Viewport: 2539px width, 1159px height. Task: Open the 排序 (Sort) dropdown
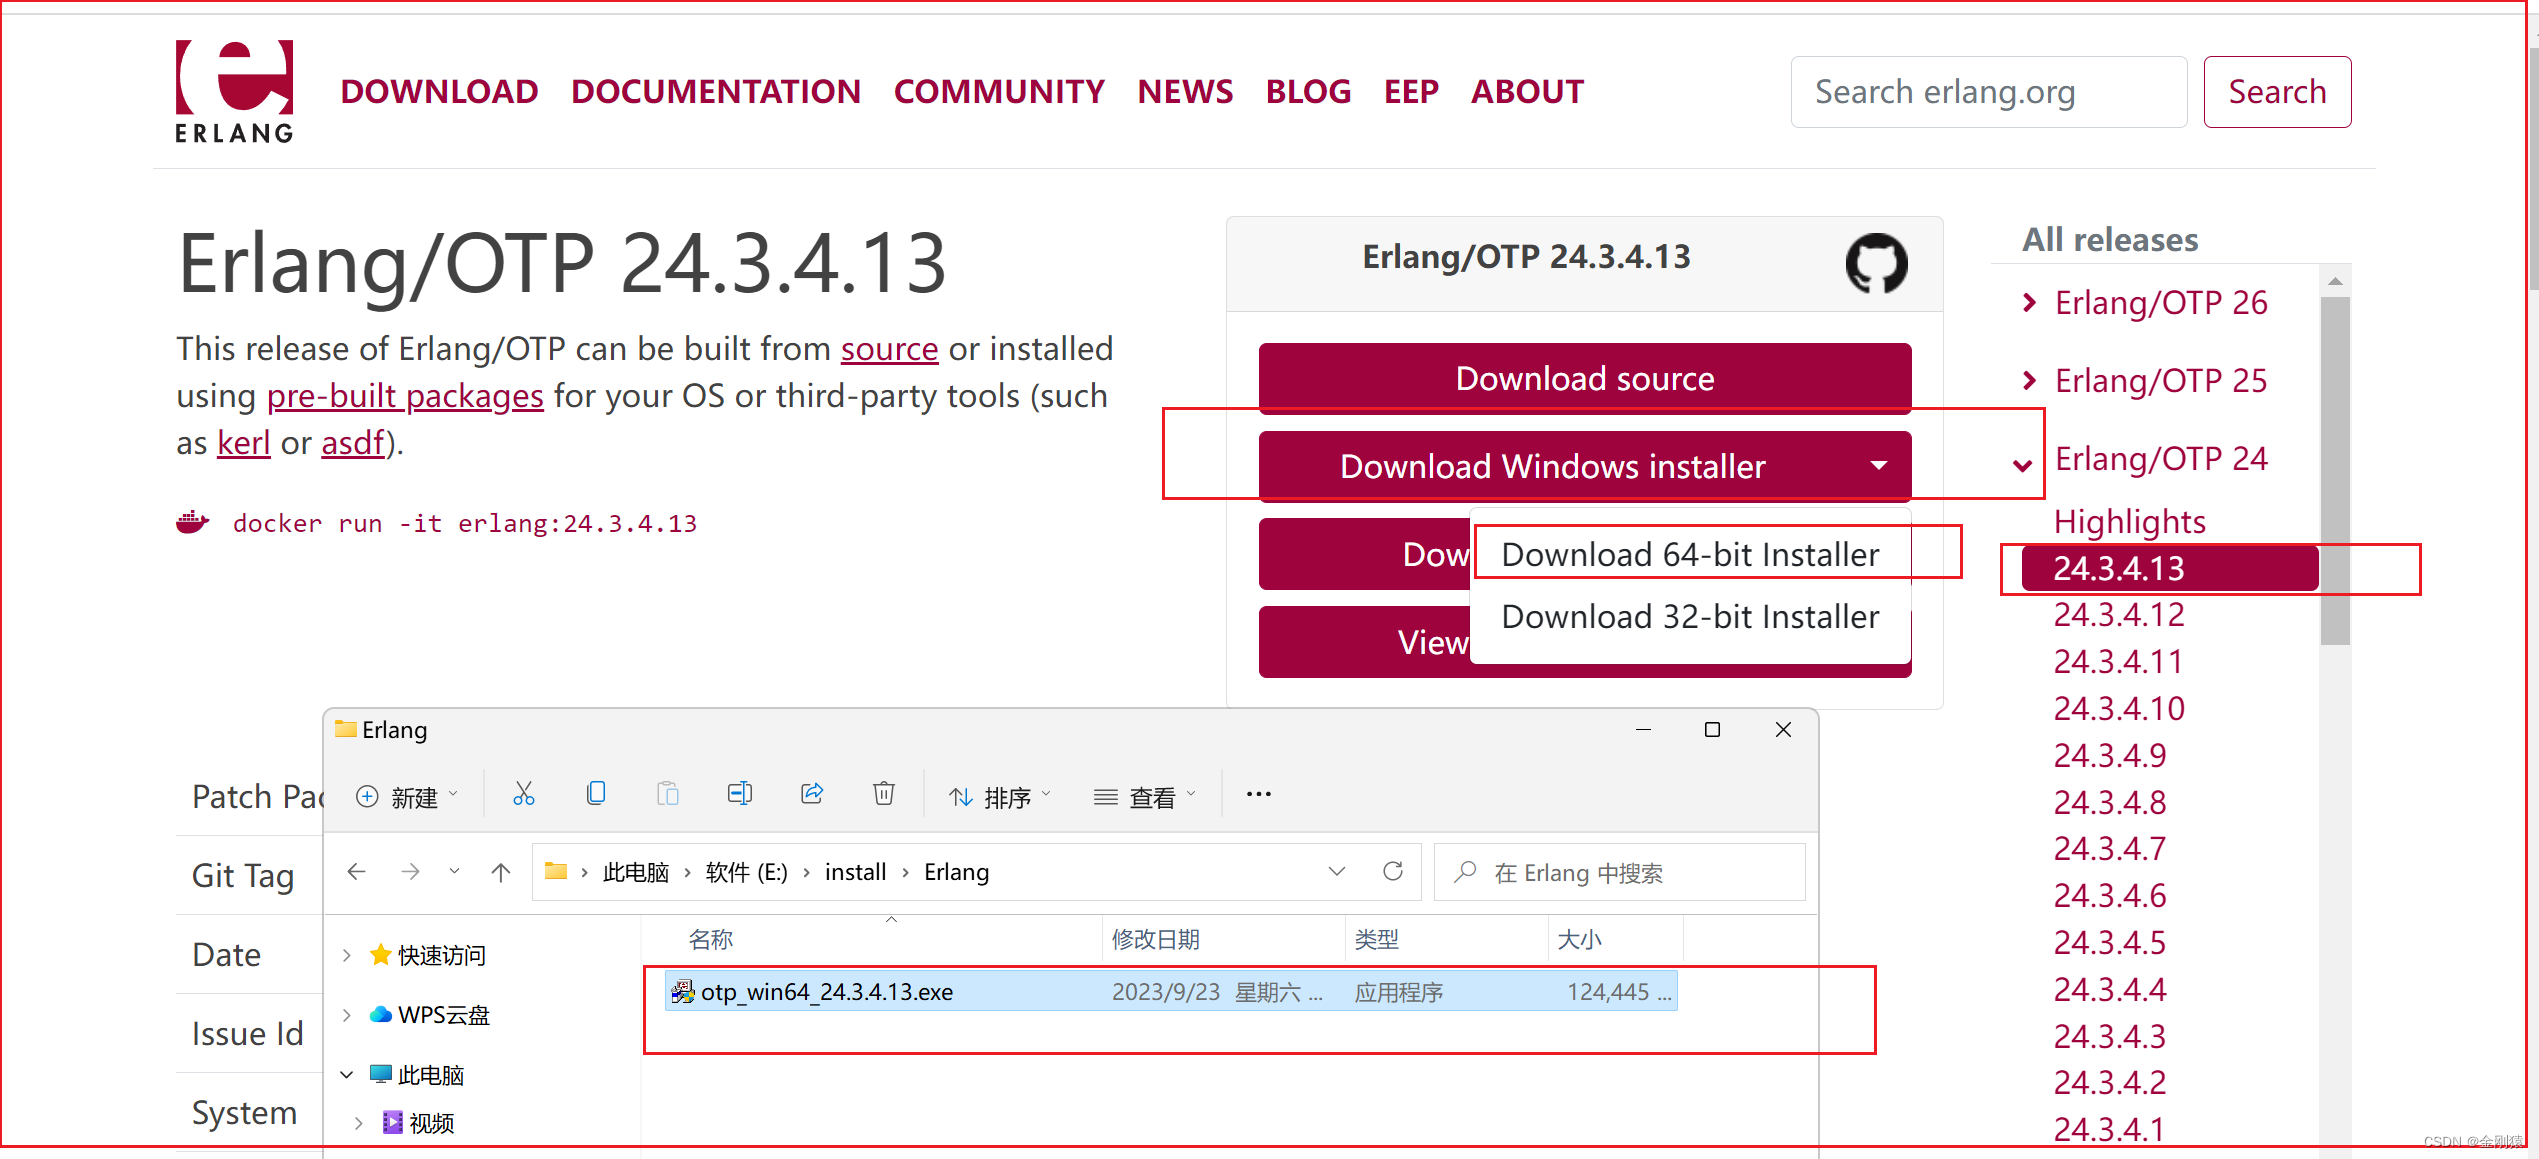point(999,797)
